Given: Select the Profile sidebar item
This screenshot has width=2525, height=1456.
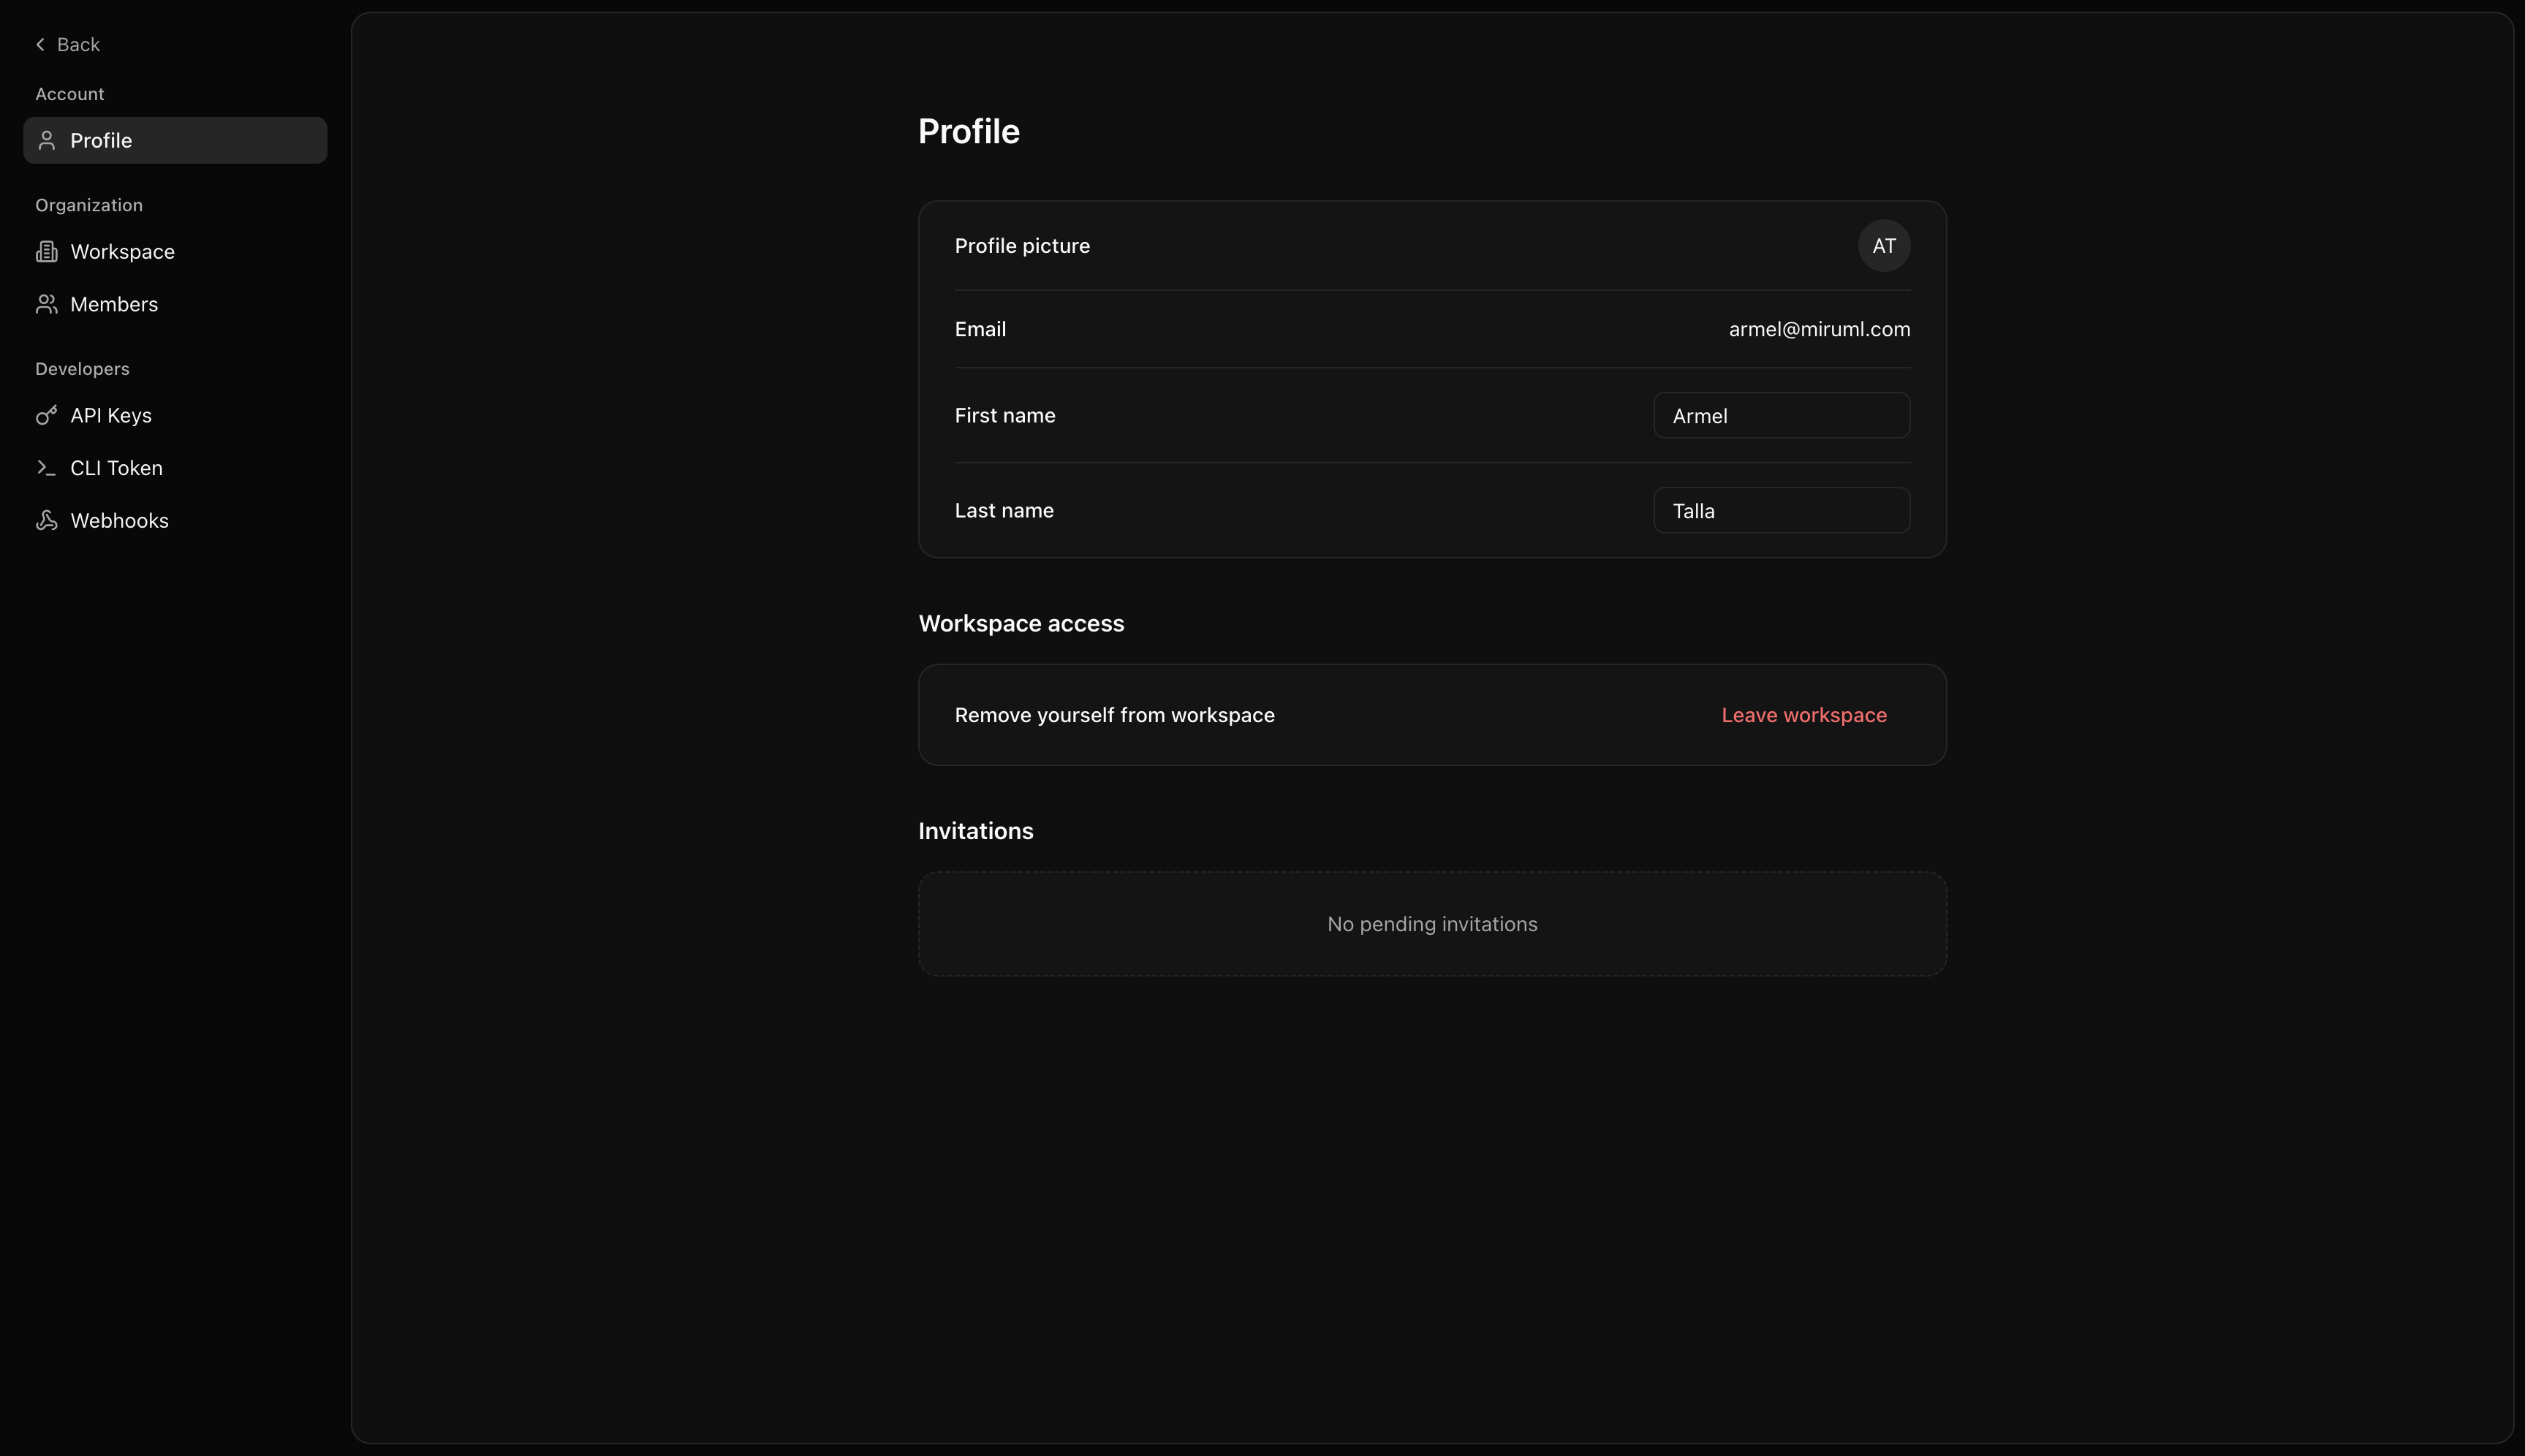Looking at the screenshot, I should pyautogui.click(x=175, y=141).
